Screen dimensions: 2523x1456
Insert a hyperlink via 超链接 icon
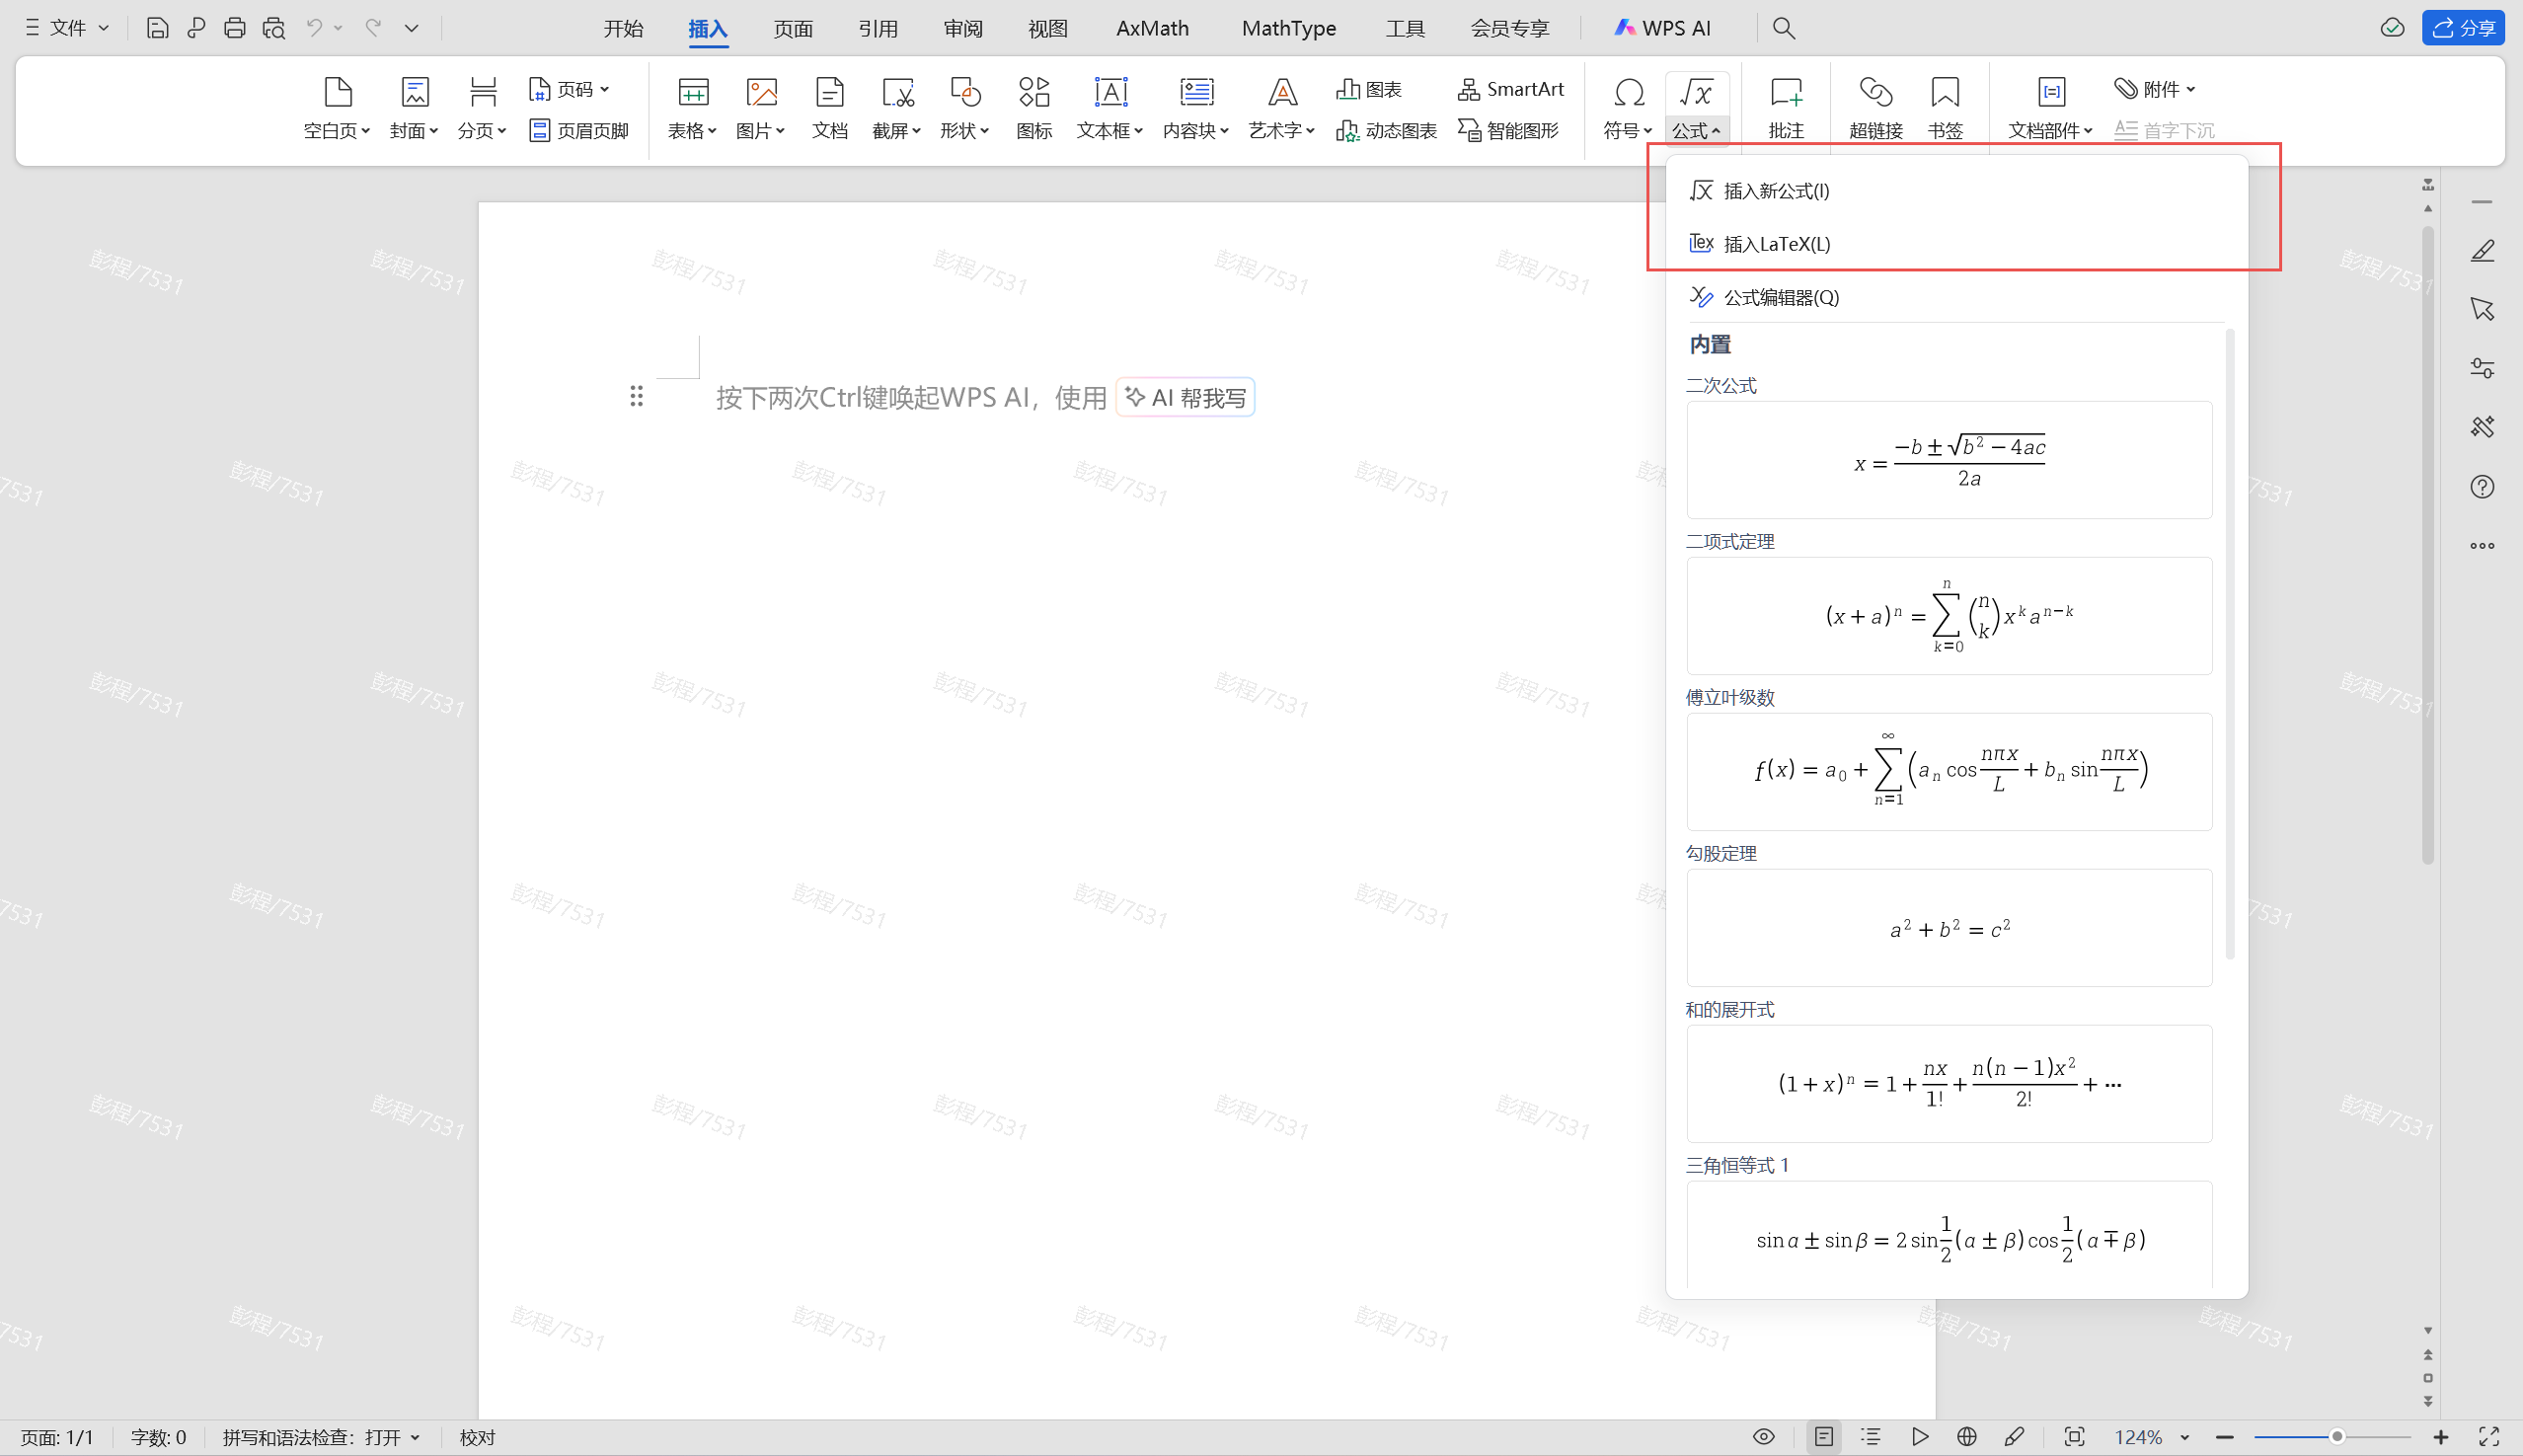tap(1875, 93)
